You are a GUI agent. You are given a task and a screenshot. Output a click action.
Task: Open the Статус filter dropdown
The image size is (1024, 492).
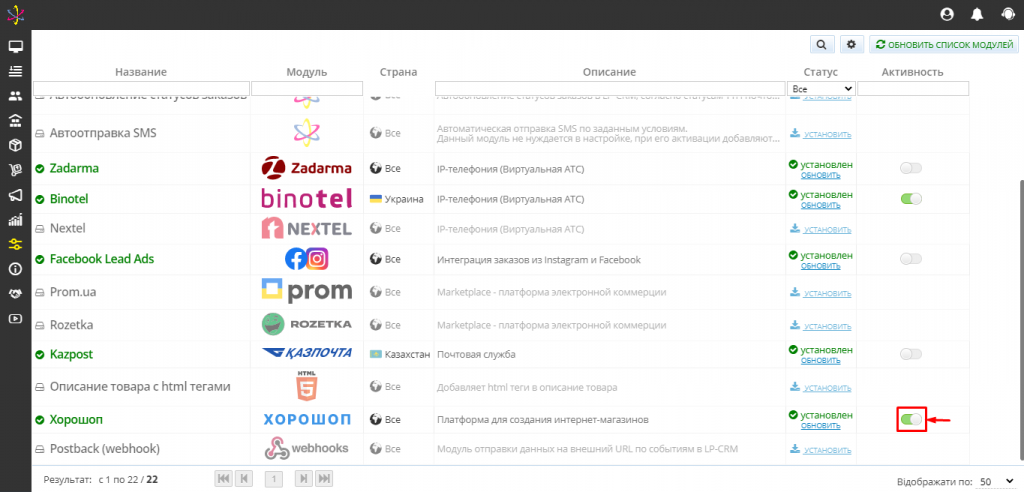(x=822, y=88)
